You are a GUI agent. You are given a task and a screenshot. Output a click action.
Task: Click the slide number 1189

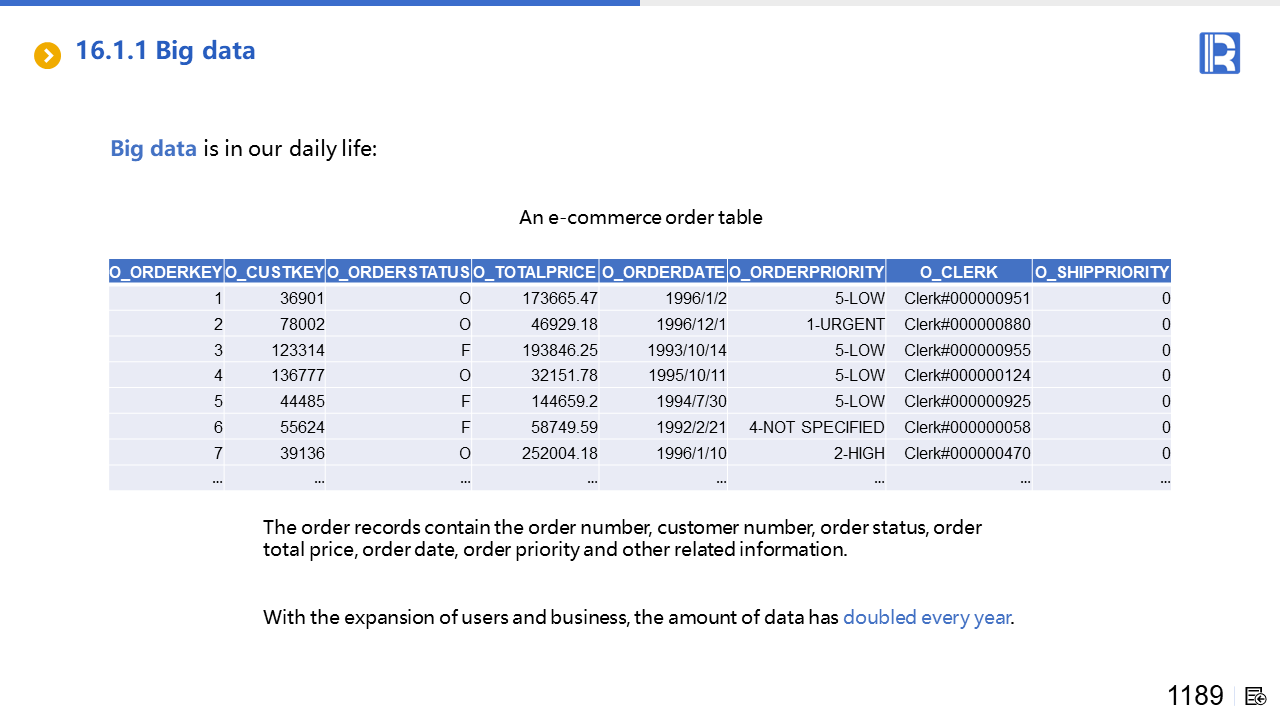click(1195, 696)
